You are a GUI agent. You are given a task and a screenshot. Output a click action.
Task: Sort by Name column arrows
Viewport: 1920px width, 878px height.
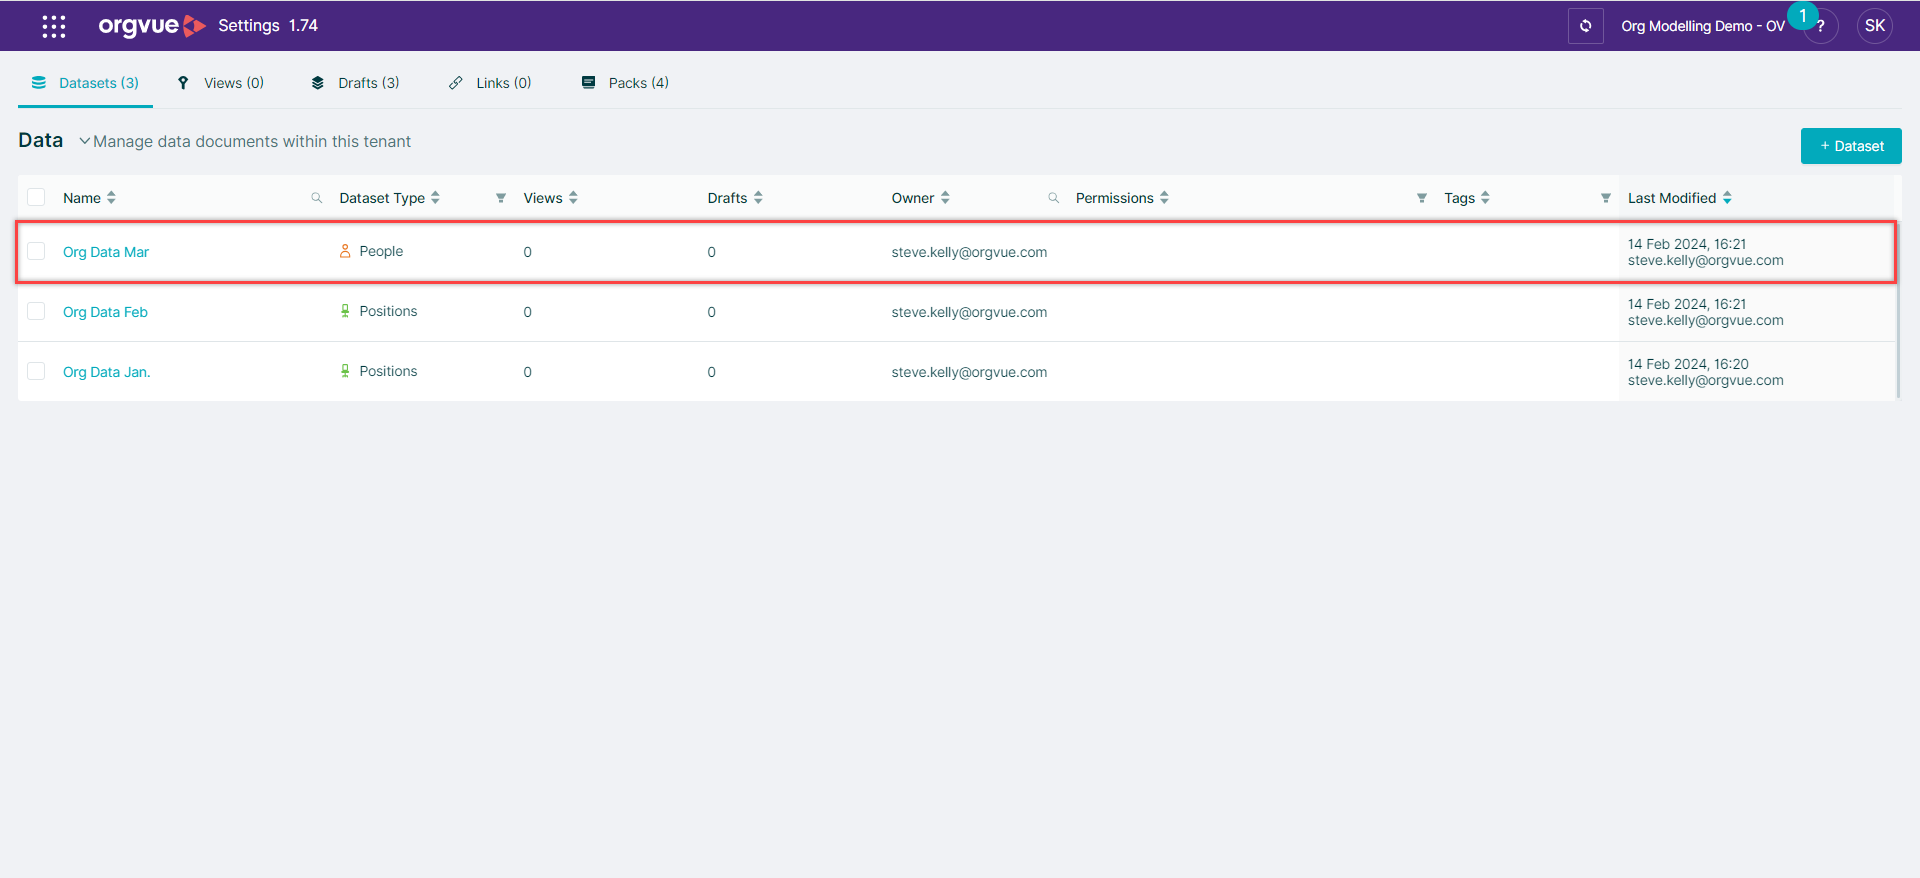tap(111, 198)
